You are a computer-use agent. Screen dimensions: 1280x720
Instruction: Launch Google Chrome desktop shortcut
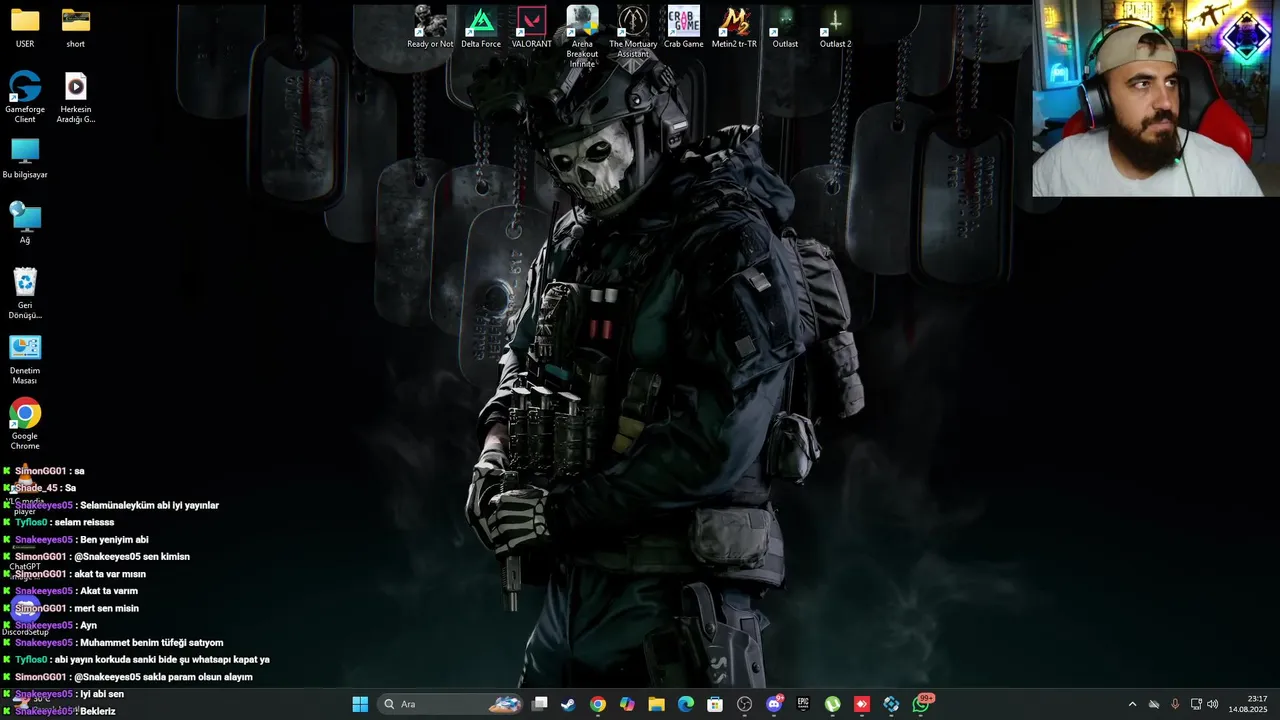25,424
